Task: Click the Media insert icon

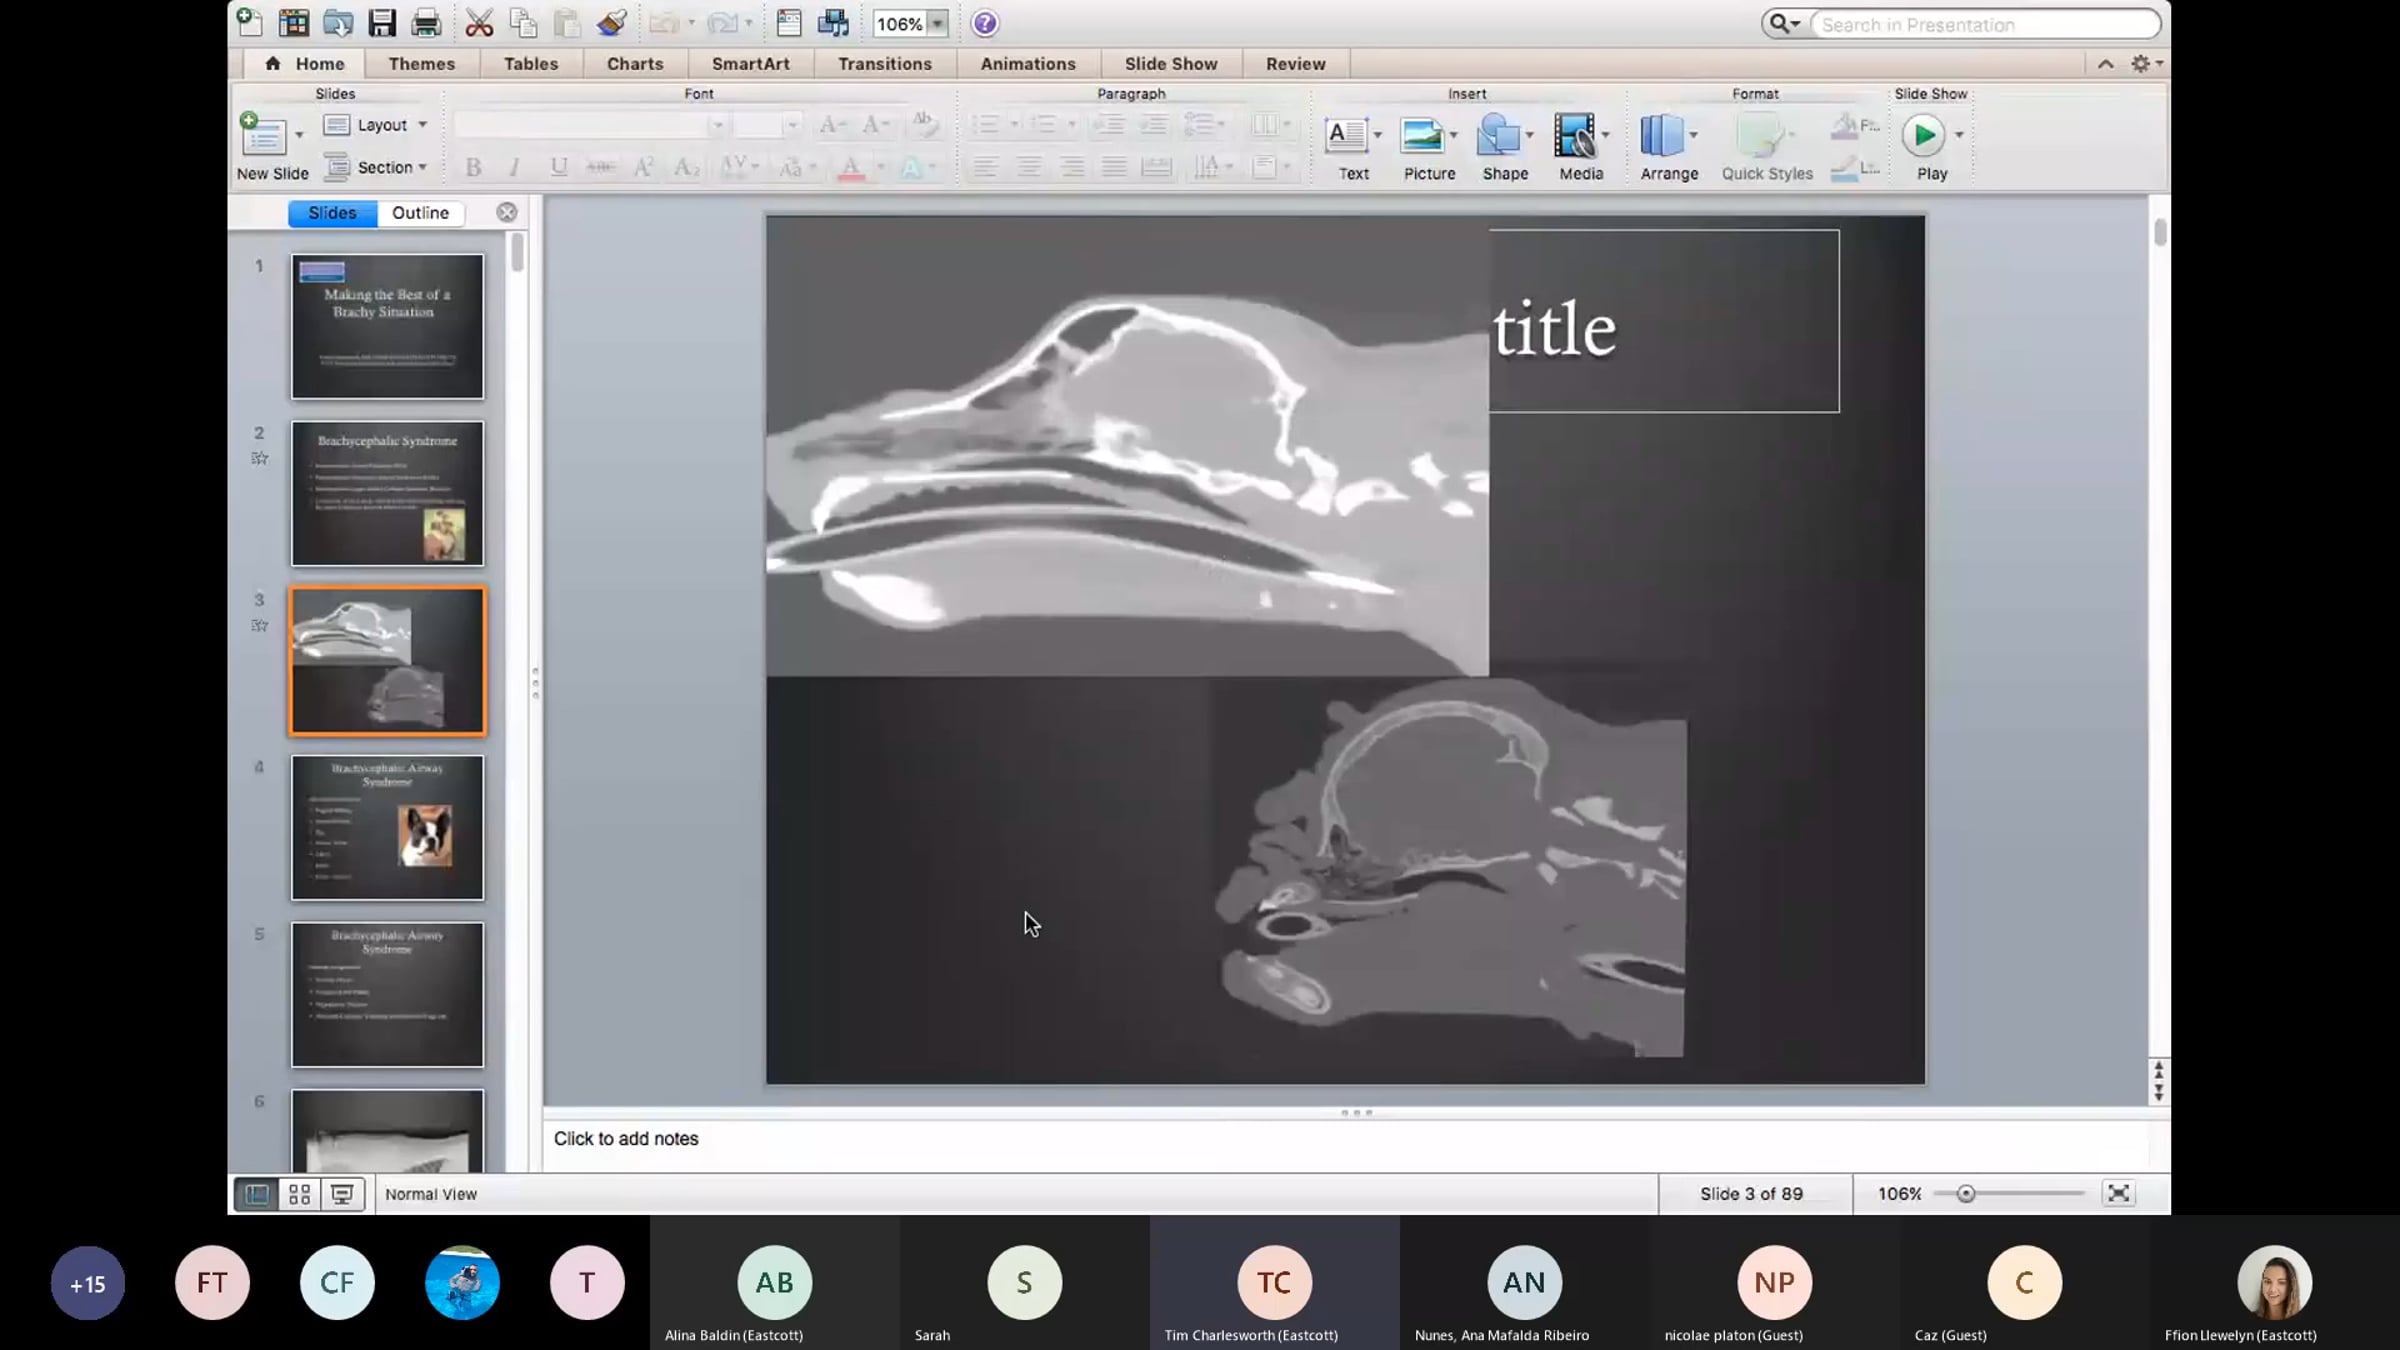Action: (1574, 136)
